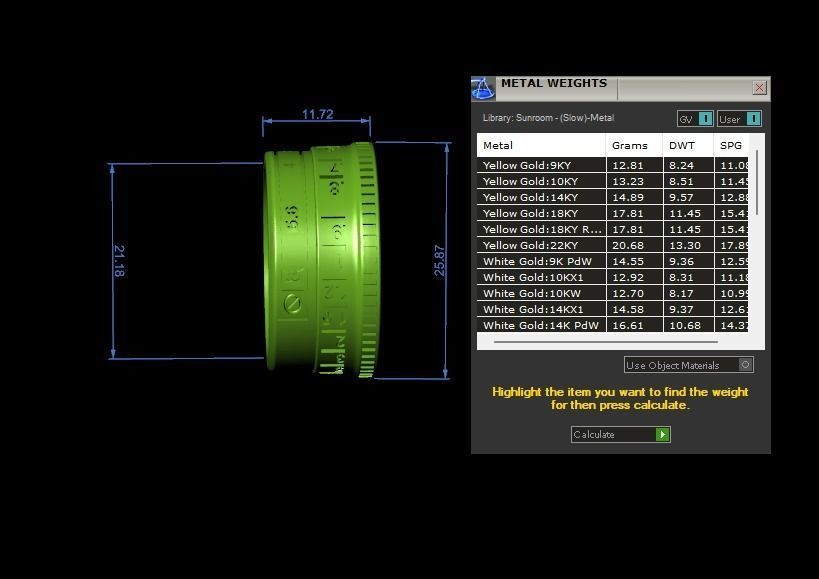
Task: Select the White Gold:10KX1 row
Action: pos(612,277)
